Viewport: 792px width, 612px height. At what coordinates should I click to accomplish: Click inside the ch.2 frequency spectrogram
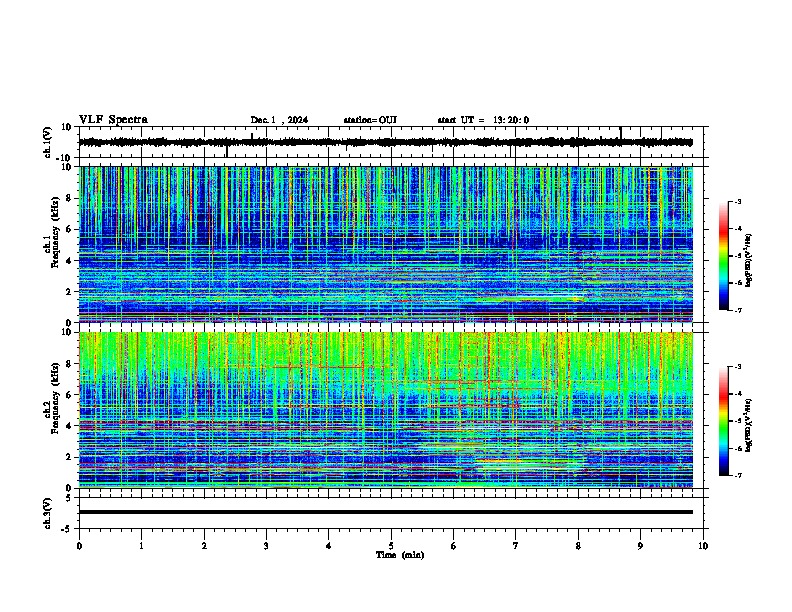click(x=386, y=410)
